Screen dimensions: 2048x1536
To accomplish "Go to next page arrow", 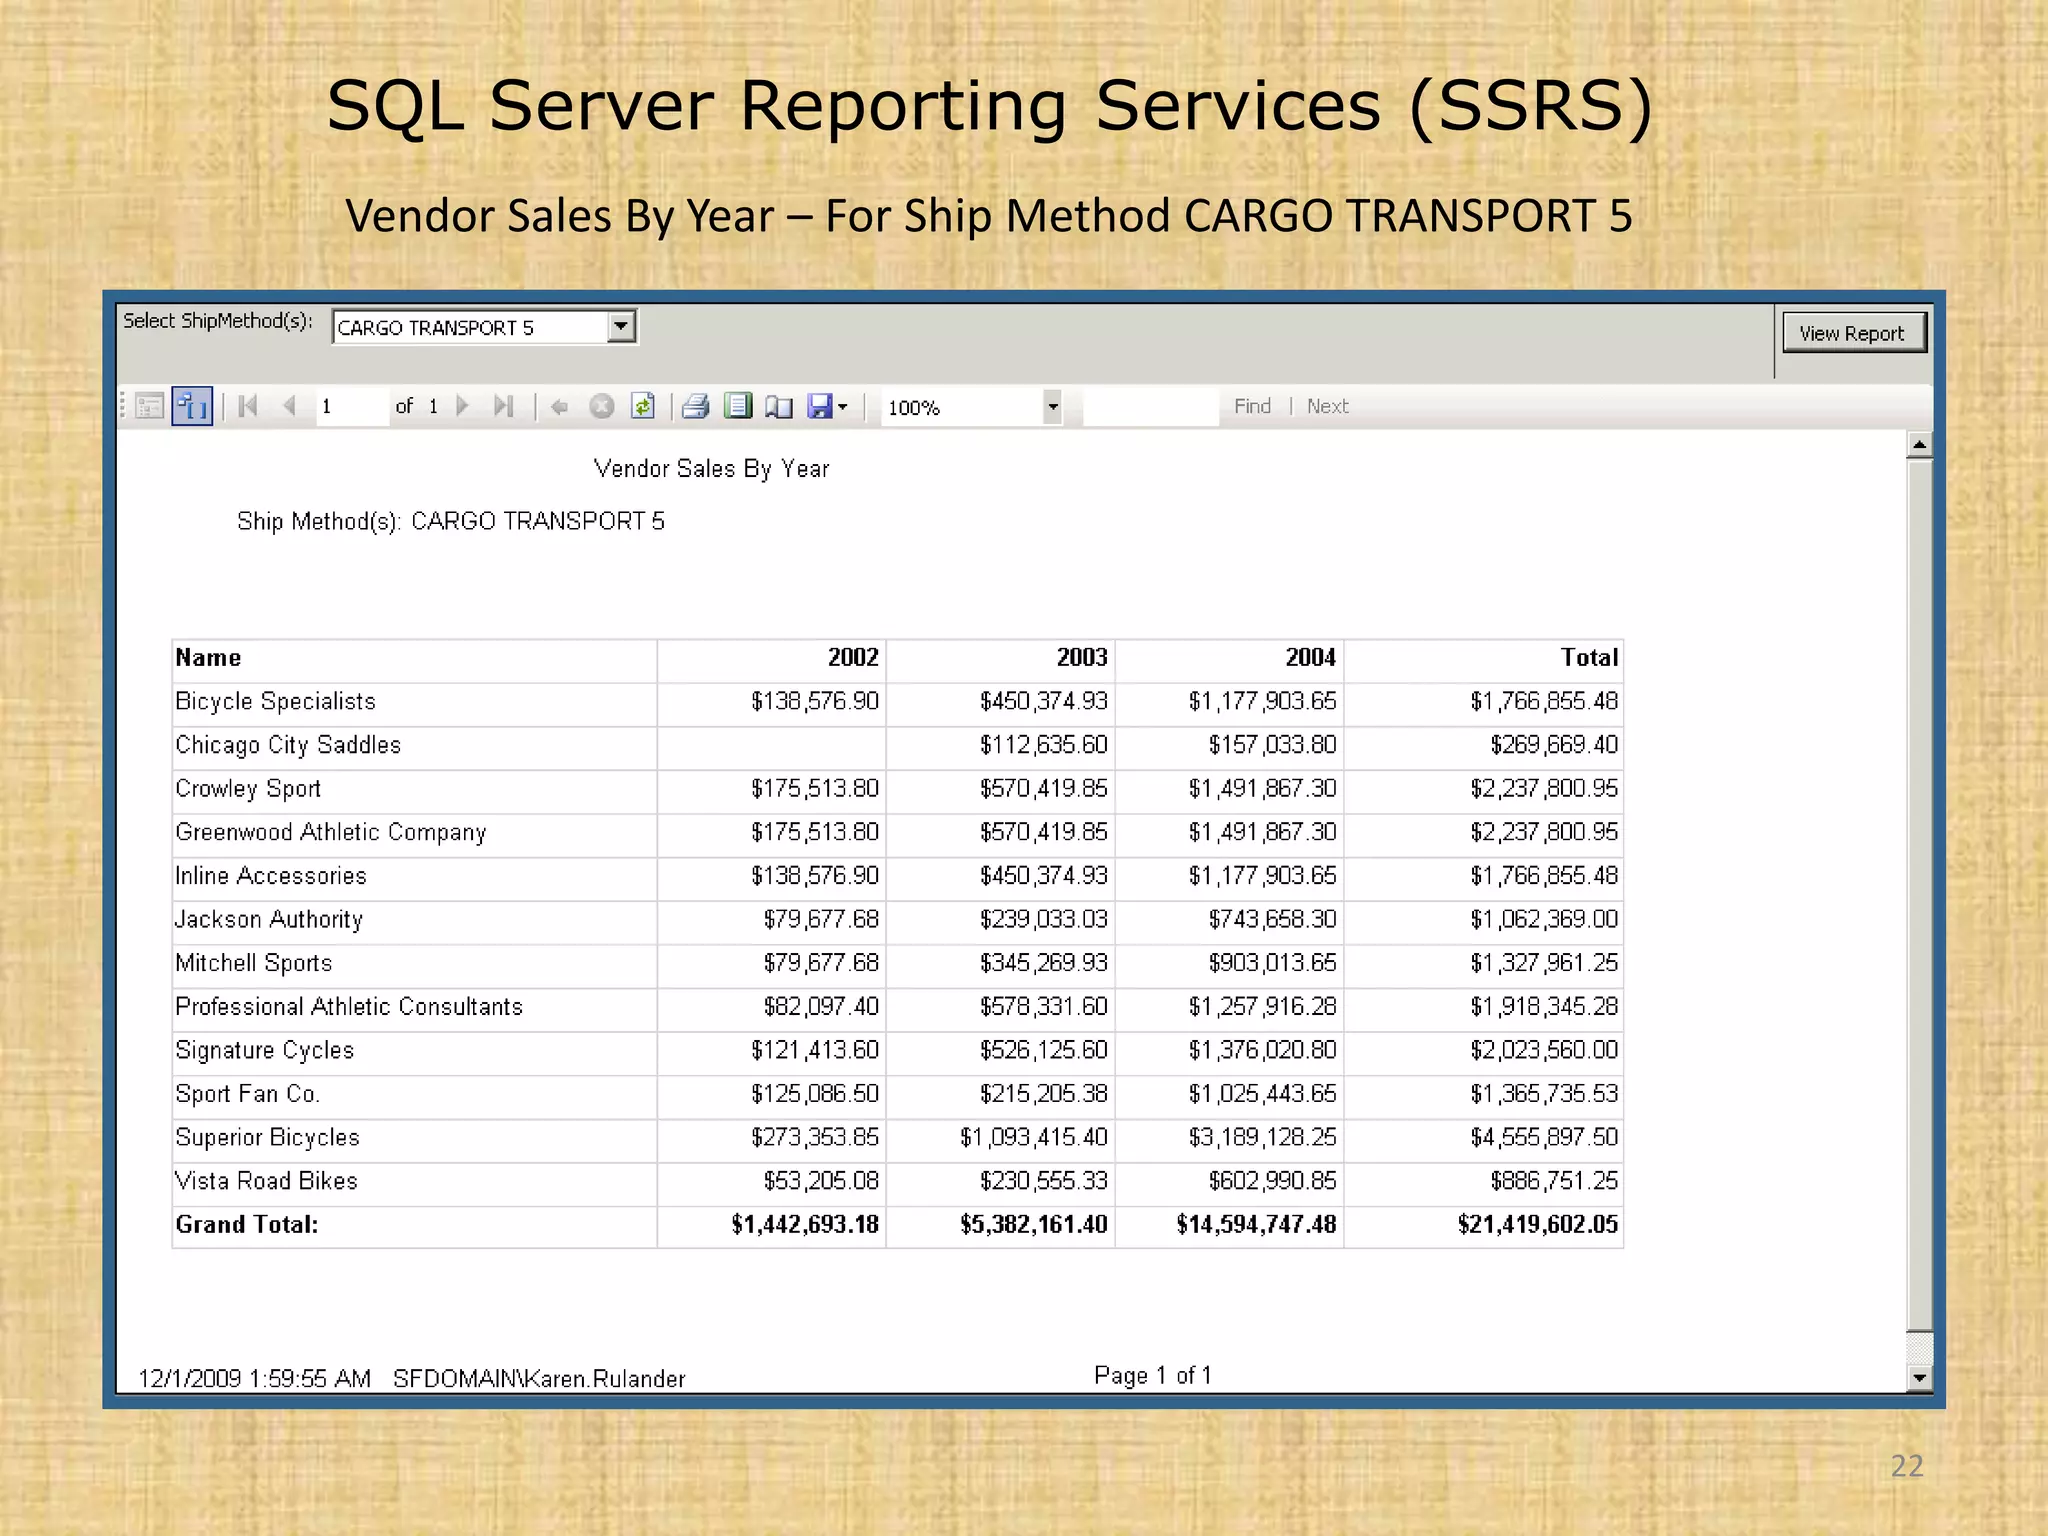I will 462,406.
